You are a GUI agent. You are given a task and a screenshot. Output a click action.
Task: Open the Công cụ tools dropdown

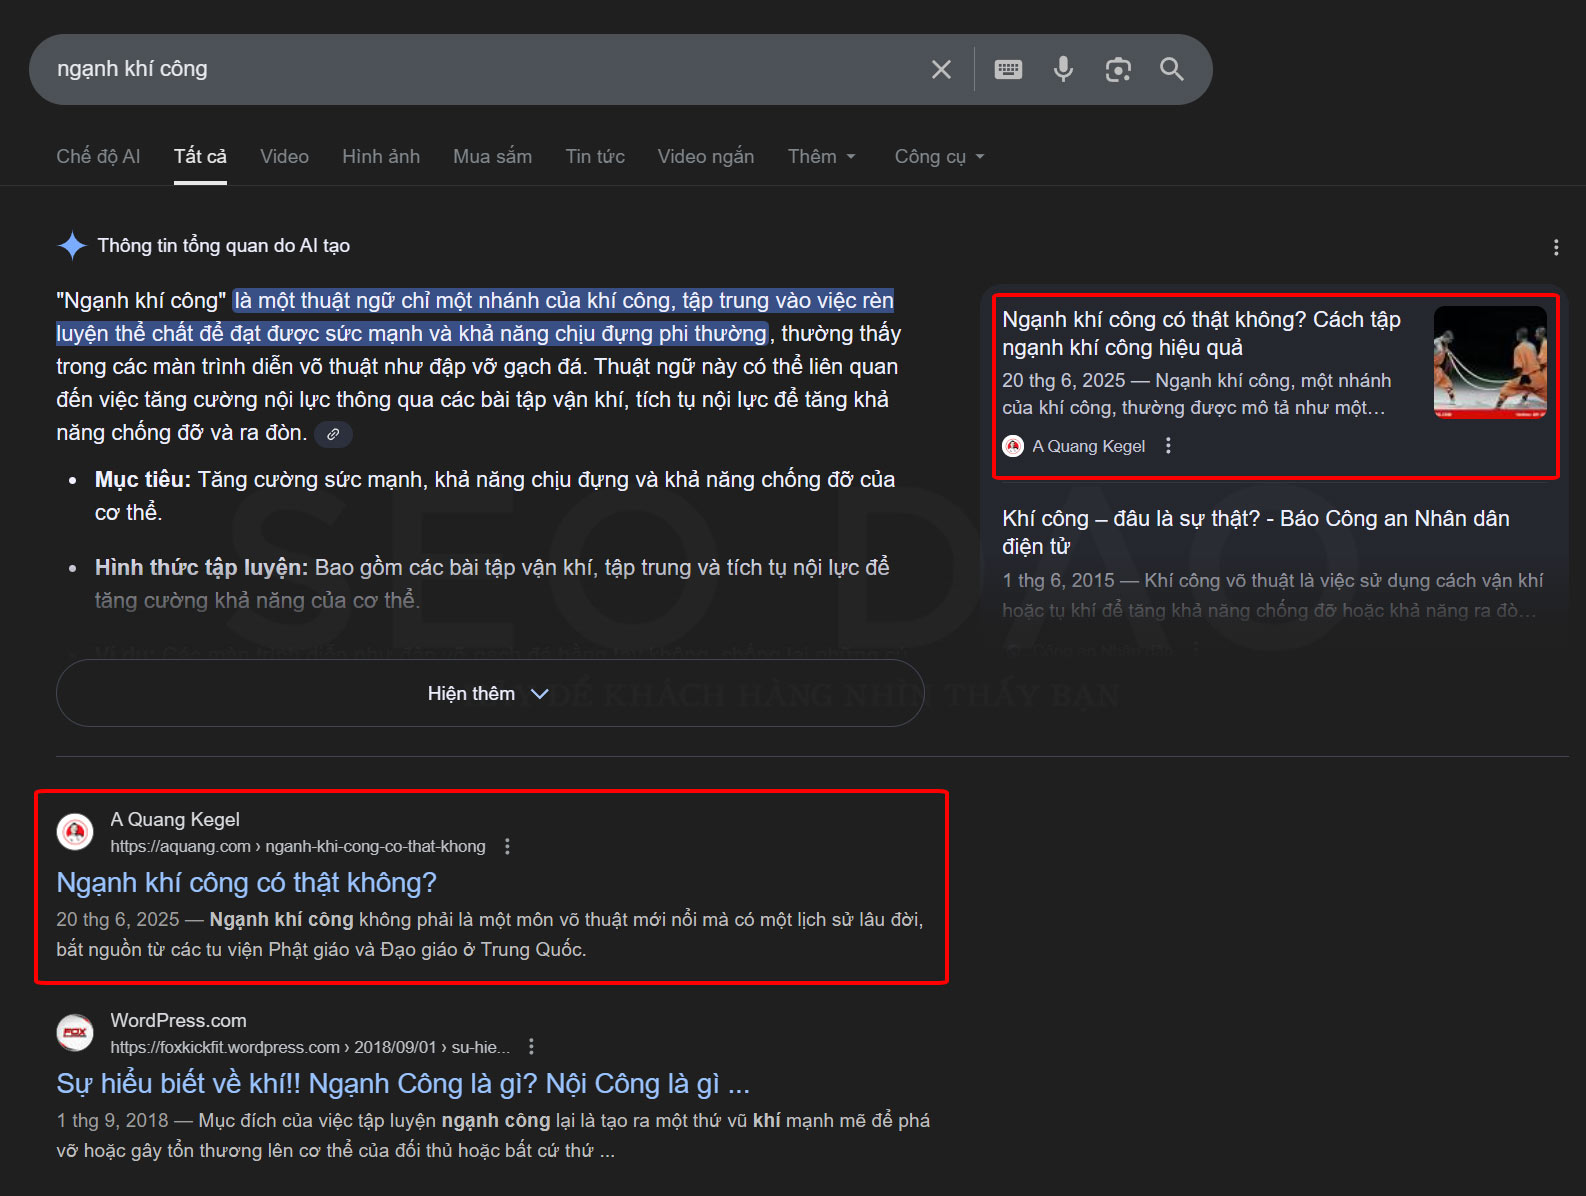pos(939,157)
